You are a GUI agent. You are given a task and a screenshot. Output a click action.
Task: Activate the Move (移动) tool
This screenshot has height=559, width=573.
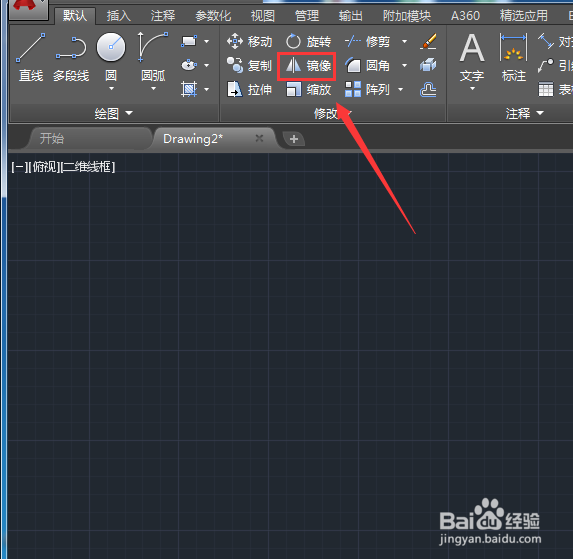tap(249, 42)
